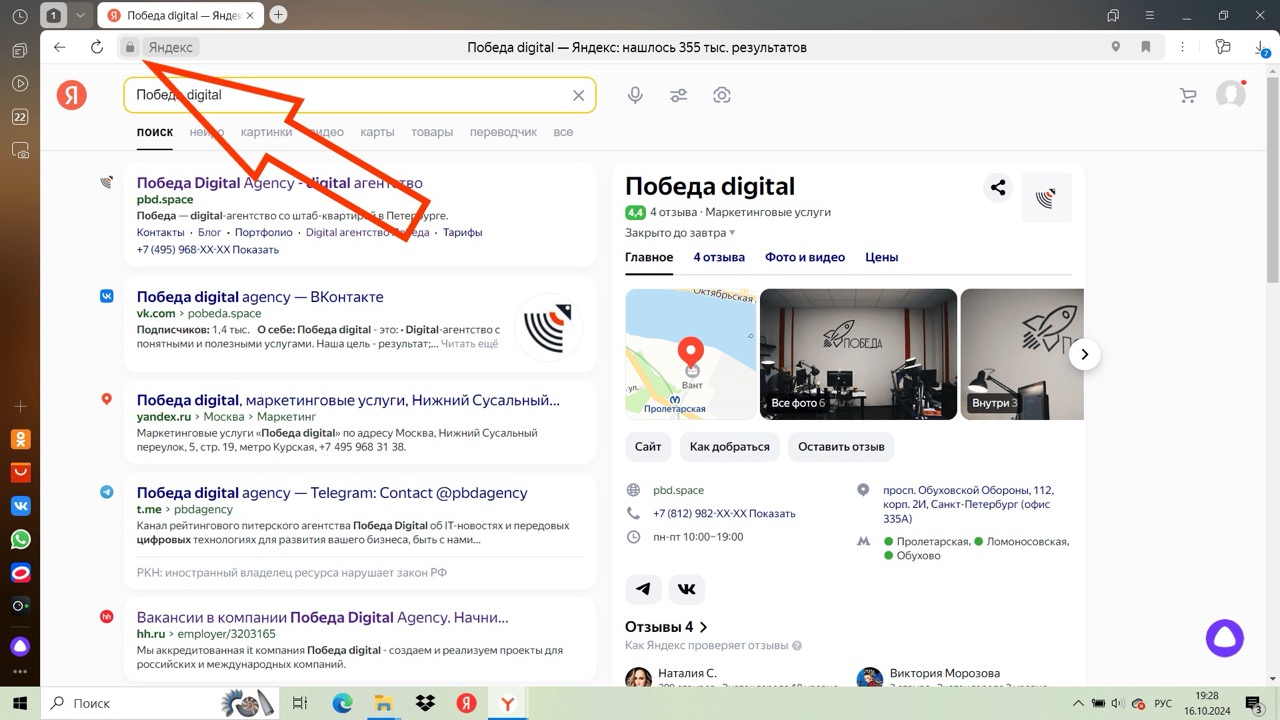This screenshot has width=1280, height=720.
Task: Click the 'Как добраться' button
Action: (730, 446)
